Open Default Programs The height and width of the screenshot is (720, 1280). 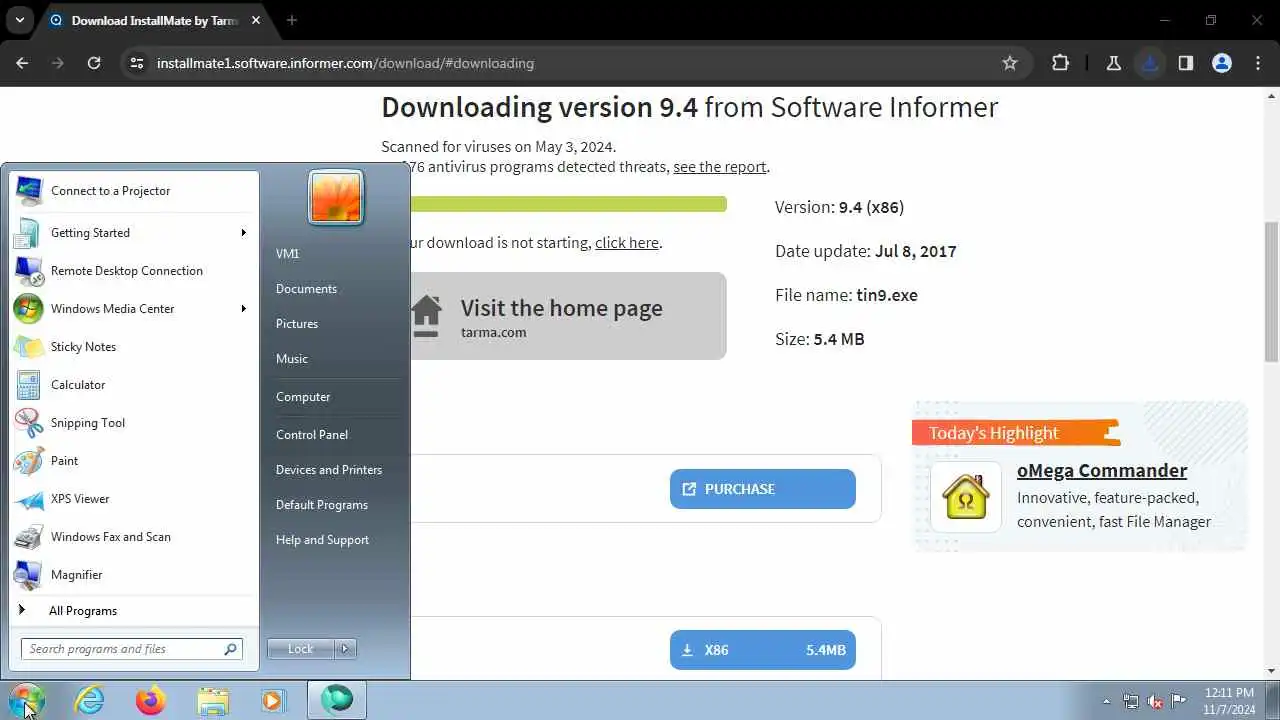click(322, 504)
